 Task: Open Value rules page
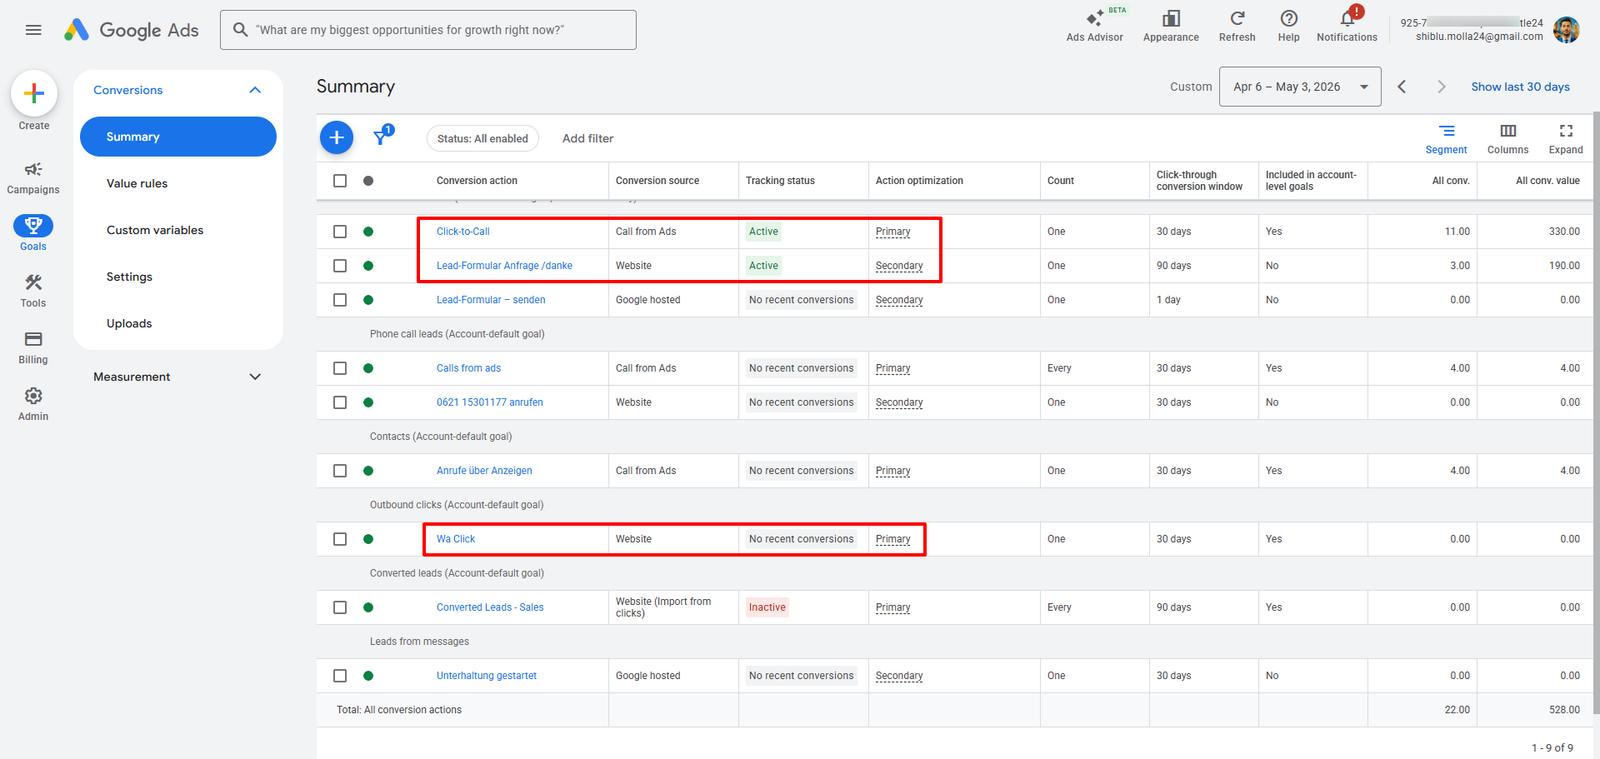point(137,184)
